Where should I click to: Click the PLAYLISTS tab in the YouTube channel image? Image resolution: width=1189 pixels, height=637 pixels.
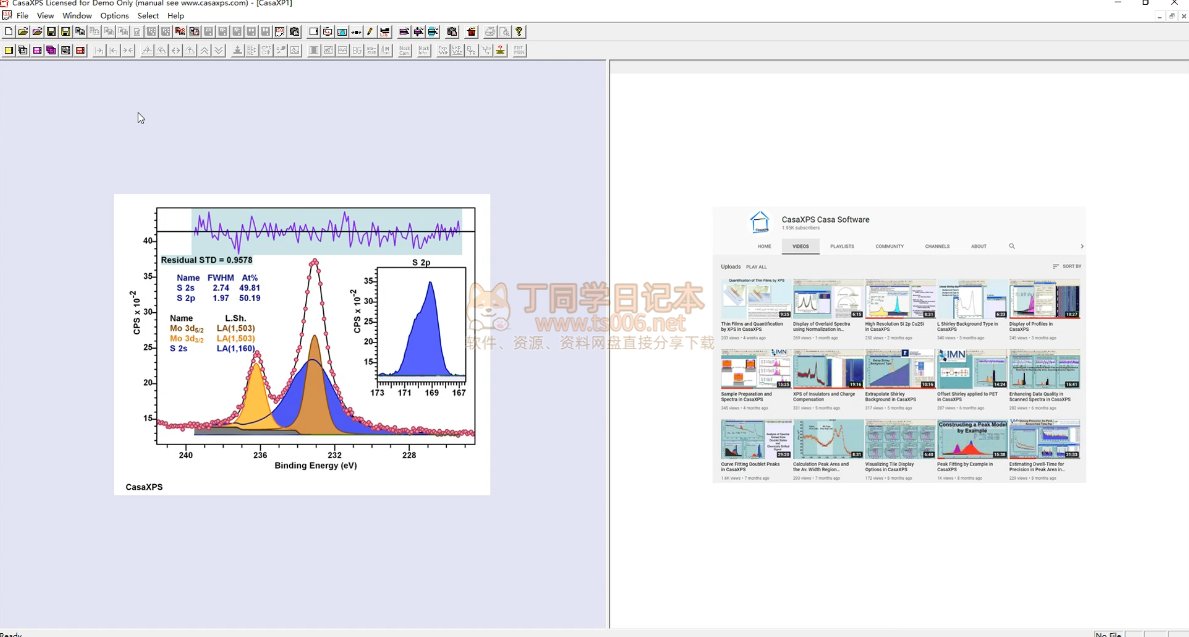click(x=842, y=246)
